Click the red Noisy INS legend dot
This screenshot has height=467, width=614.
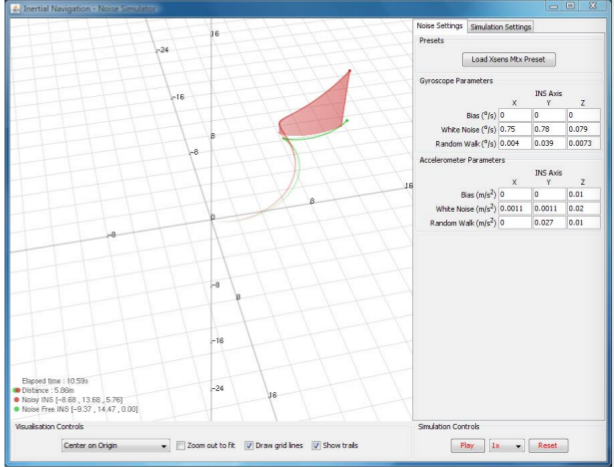[16, 400]
